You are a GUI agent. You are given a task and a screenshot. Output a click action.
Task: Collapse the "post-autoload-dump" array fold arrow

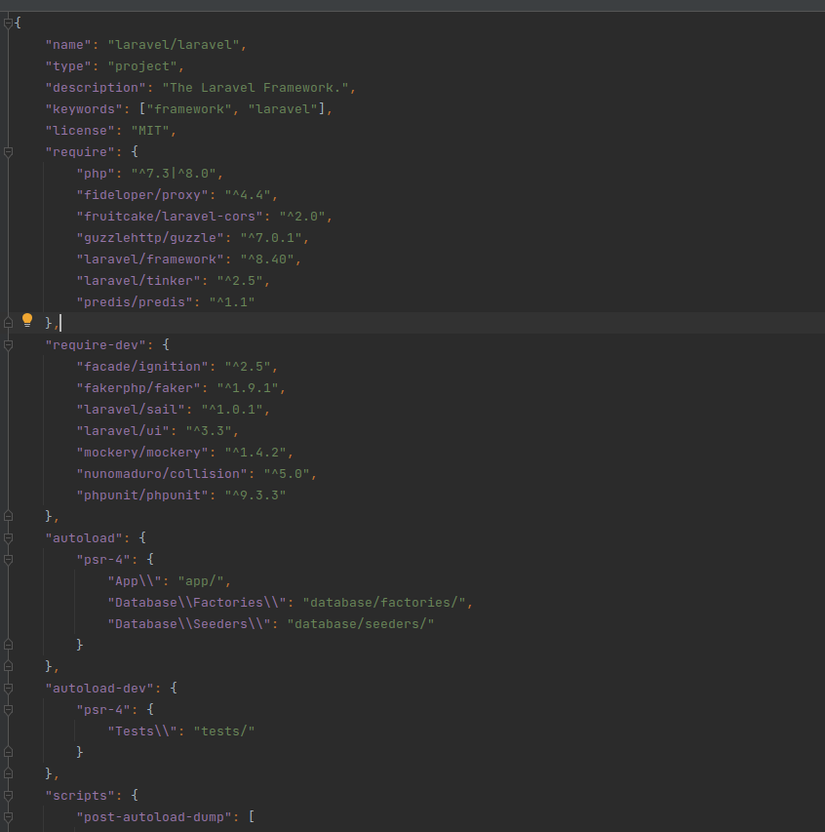pyautogui.click(x=8, y=816)
